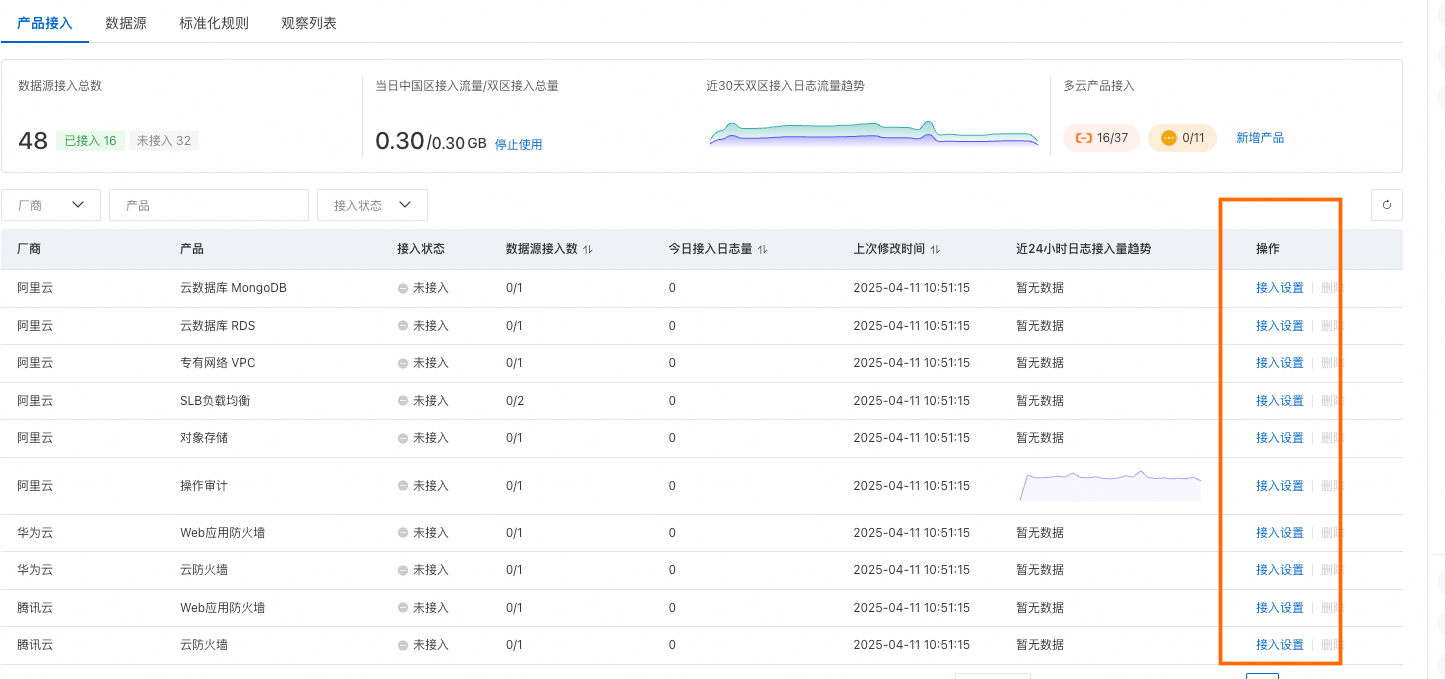Screen dimensions: 1445x679
Task: Click the 0/11 cloud vendor badge
Action: (x=1182, y=138)
